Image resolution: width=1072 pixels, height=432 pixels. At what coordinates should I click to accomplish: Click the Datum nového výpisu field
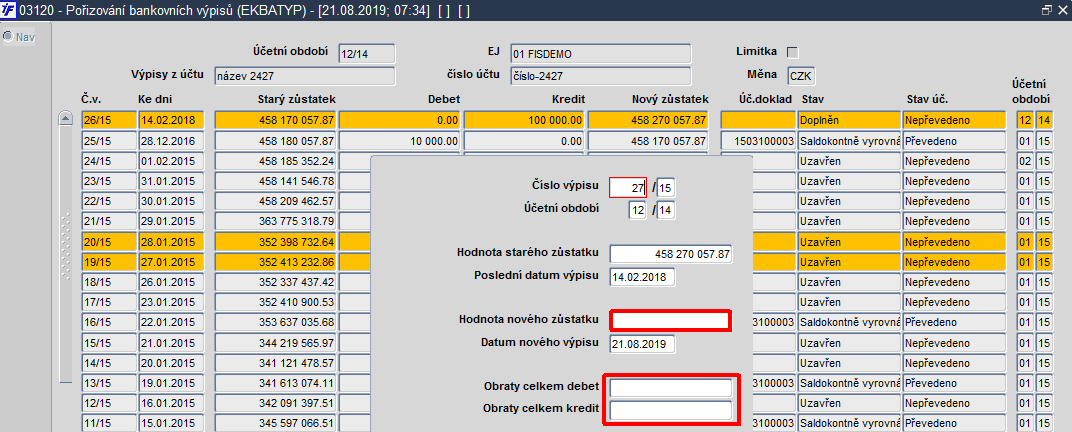click(x=642, y=343)
